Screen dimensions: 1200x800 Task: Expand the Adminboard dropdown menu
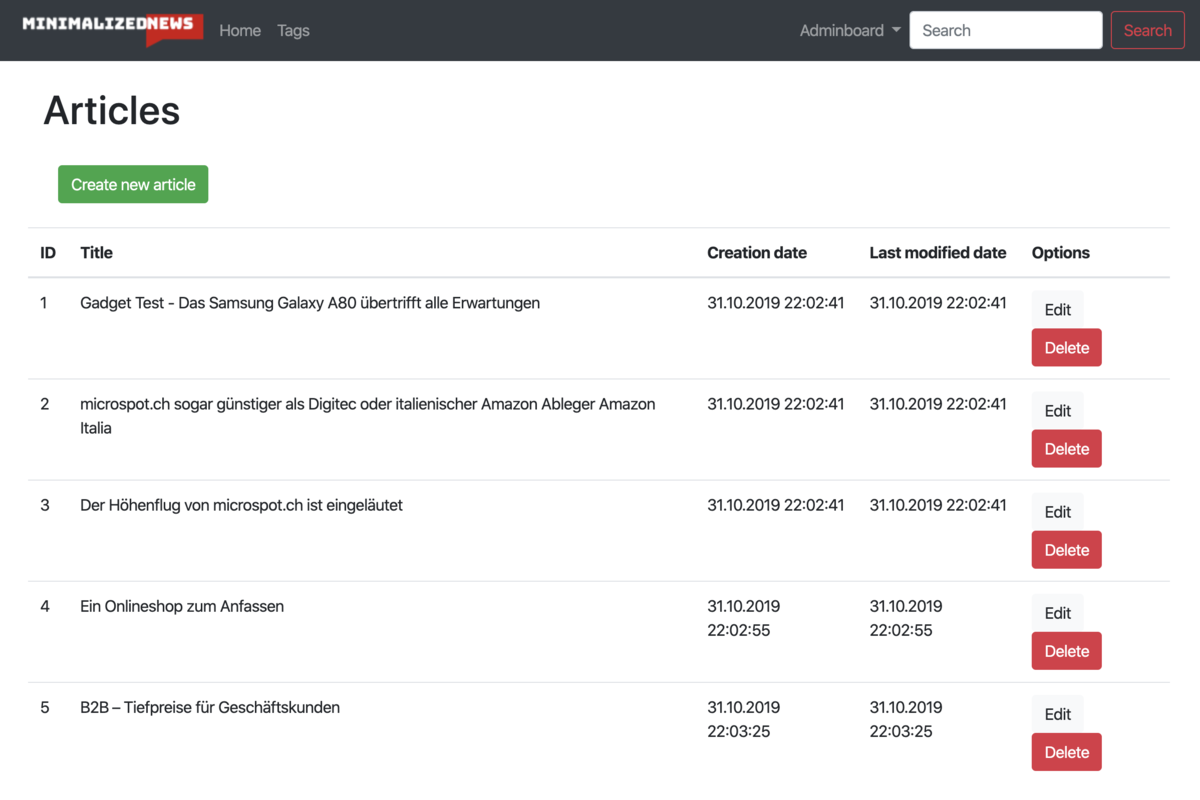[850, 30]
